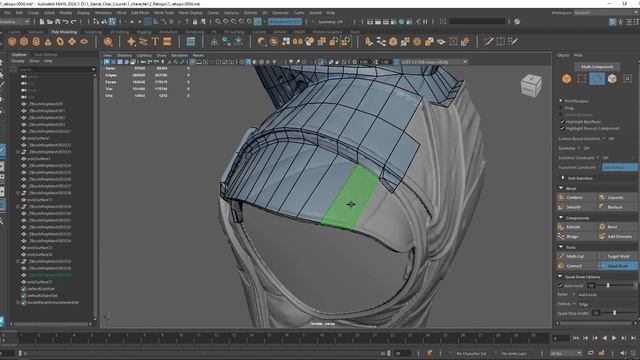Open the Shading menu in viewport panel

pos(124,55)
